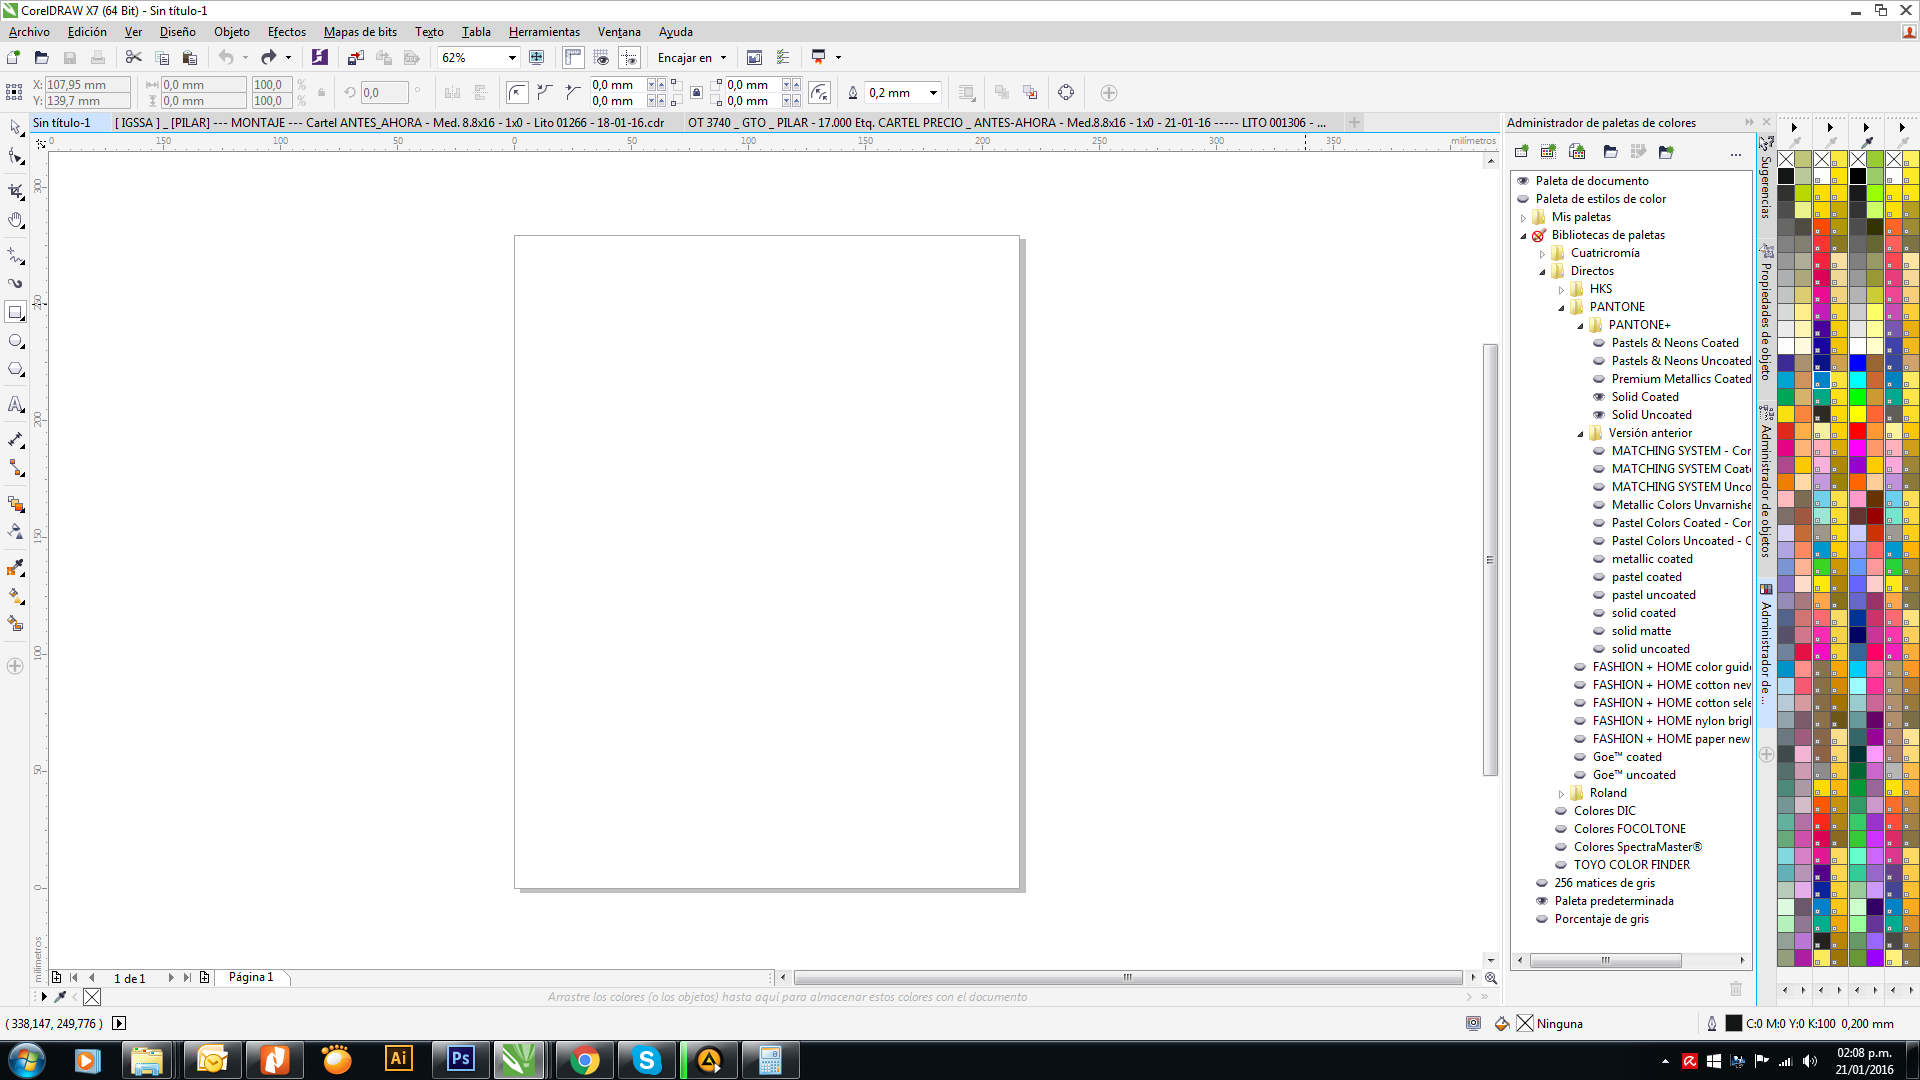Screen dimensions: 1920x1080
Task: Click docker options three dots button
Action: tap(1735, 153)
